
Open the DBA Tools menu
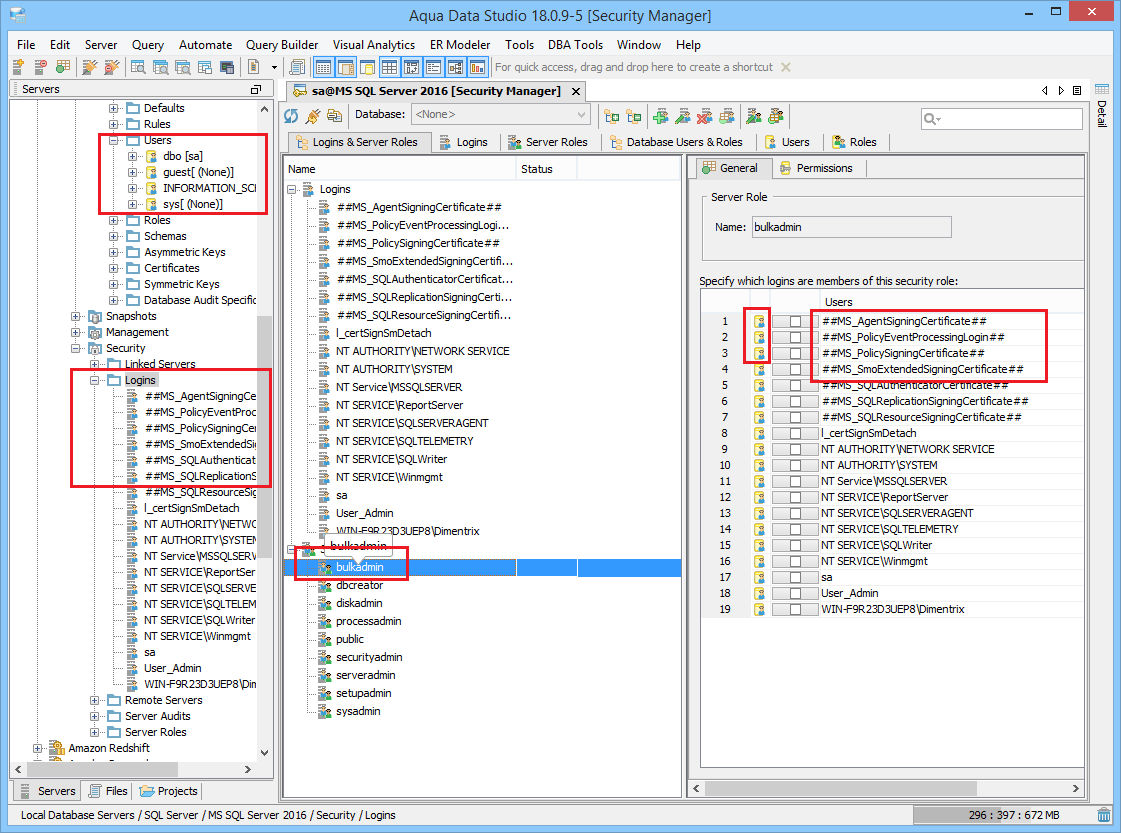(576, 45)
